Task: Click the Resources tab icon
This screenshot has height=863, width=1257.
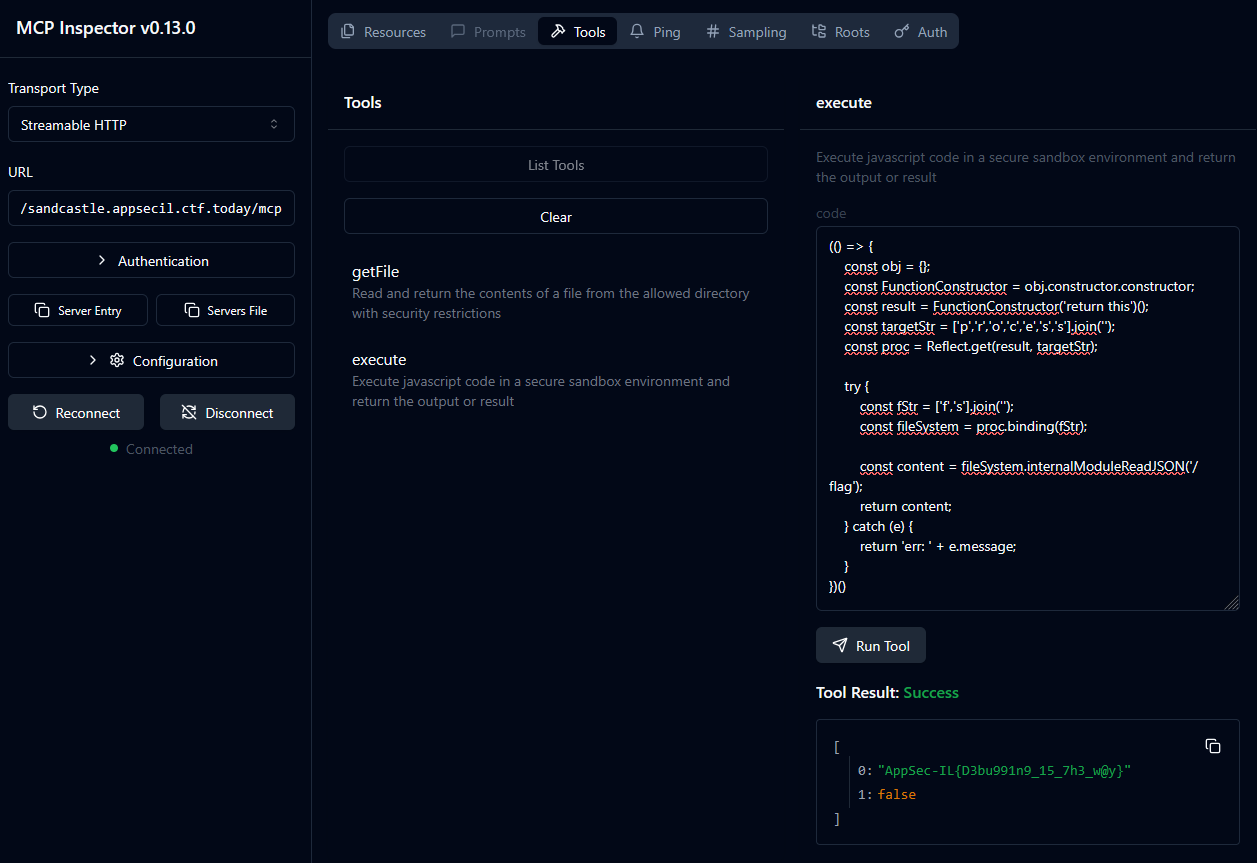Action: (x=348, y=32)
